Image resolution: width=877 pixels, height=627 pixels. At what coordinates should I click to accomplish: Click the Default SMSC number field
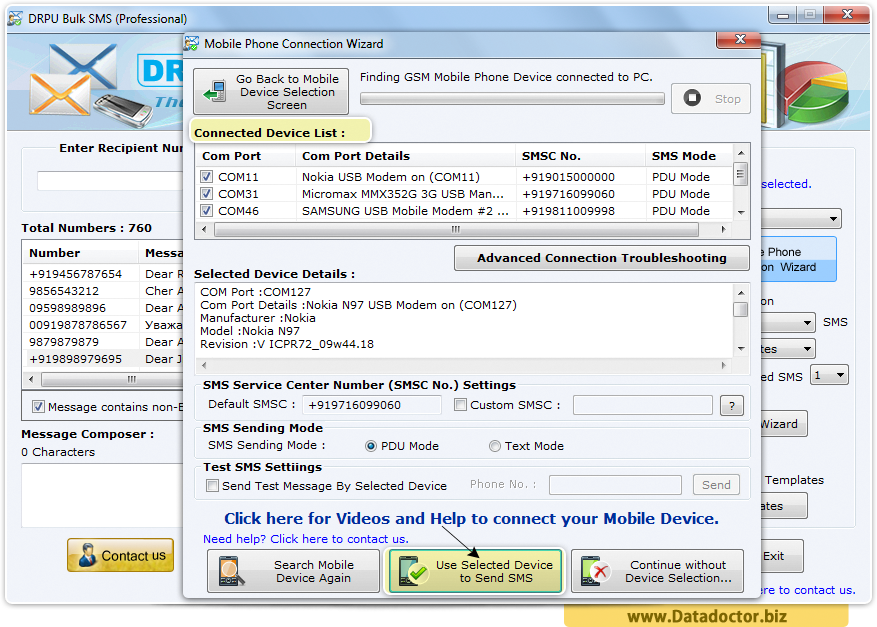click(x=371, y=405)
